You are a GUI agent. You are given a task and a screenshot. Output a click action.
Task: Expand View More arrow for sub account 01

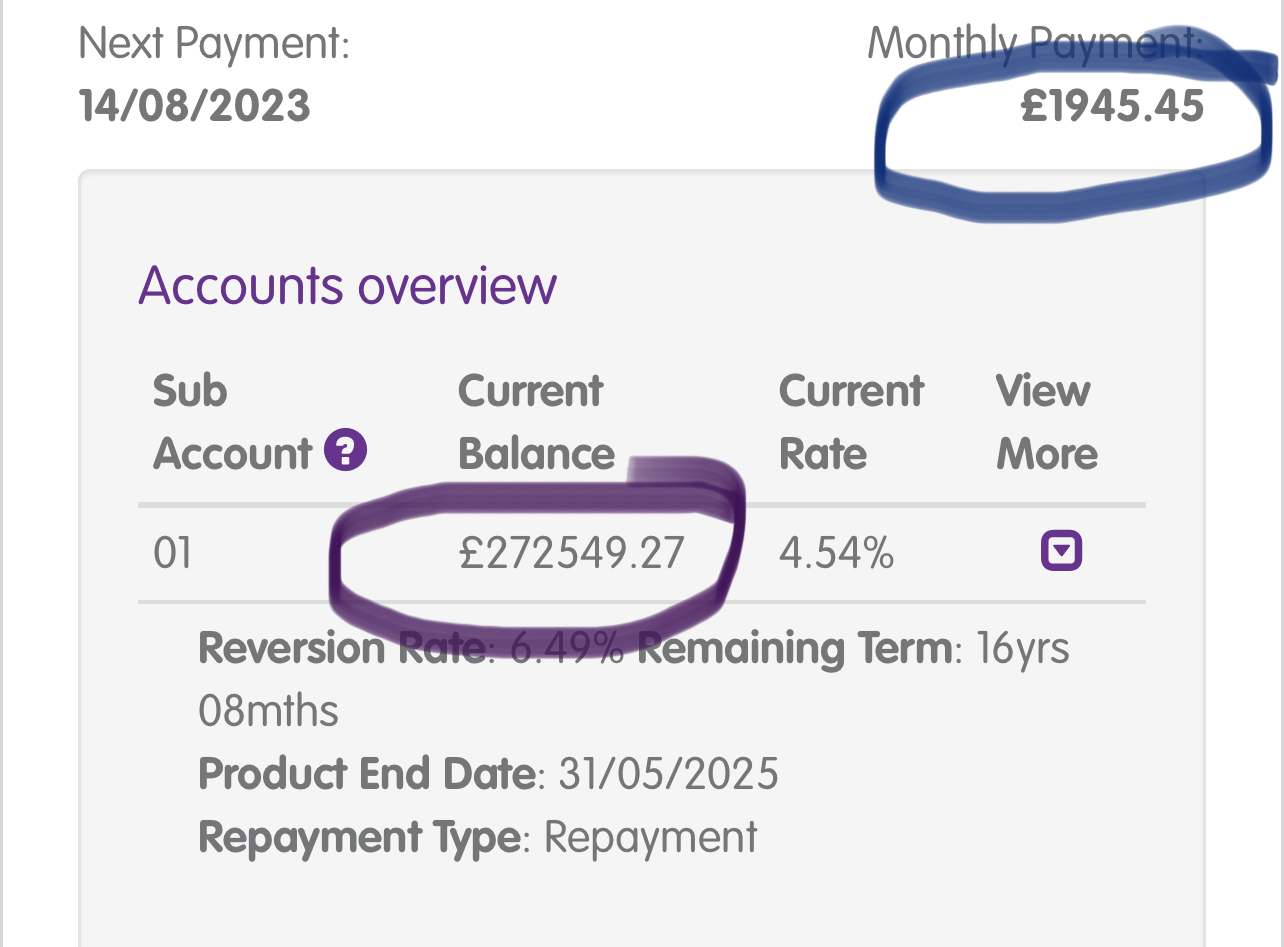[1061, 551]
